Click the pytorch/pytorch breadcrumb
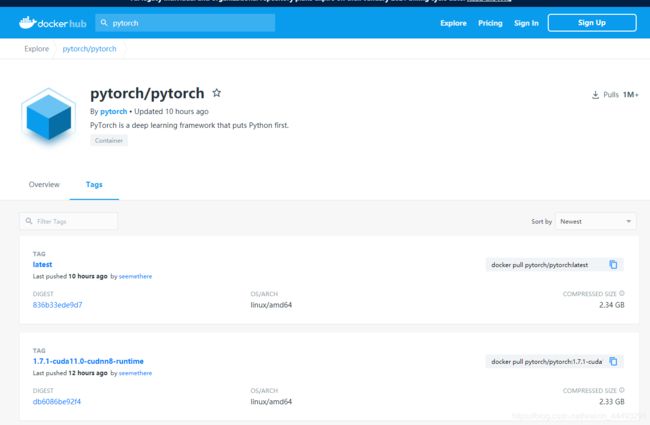 coord(89,49)
